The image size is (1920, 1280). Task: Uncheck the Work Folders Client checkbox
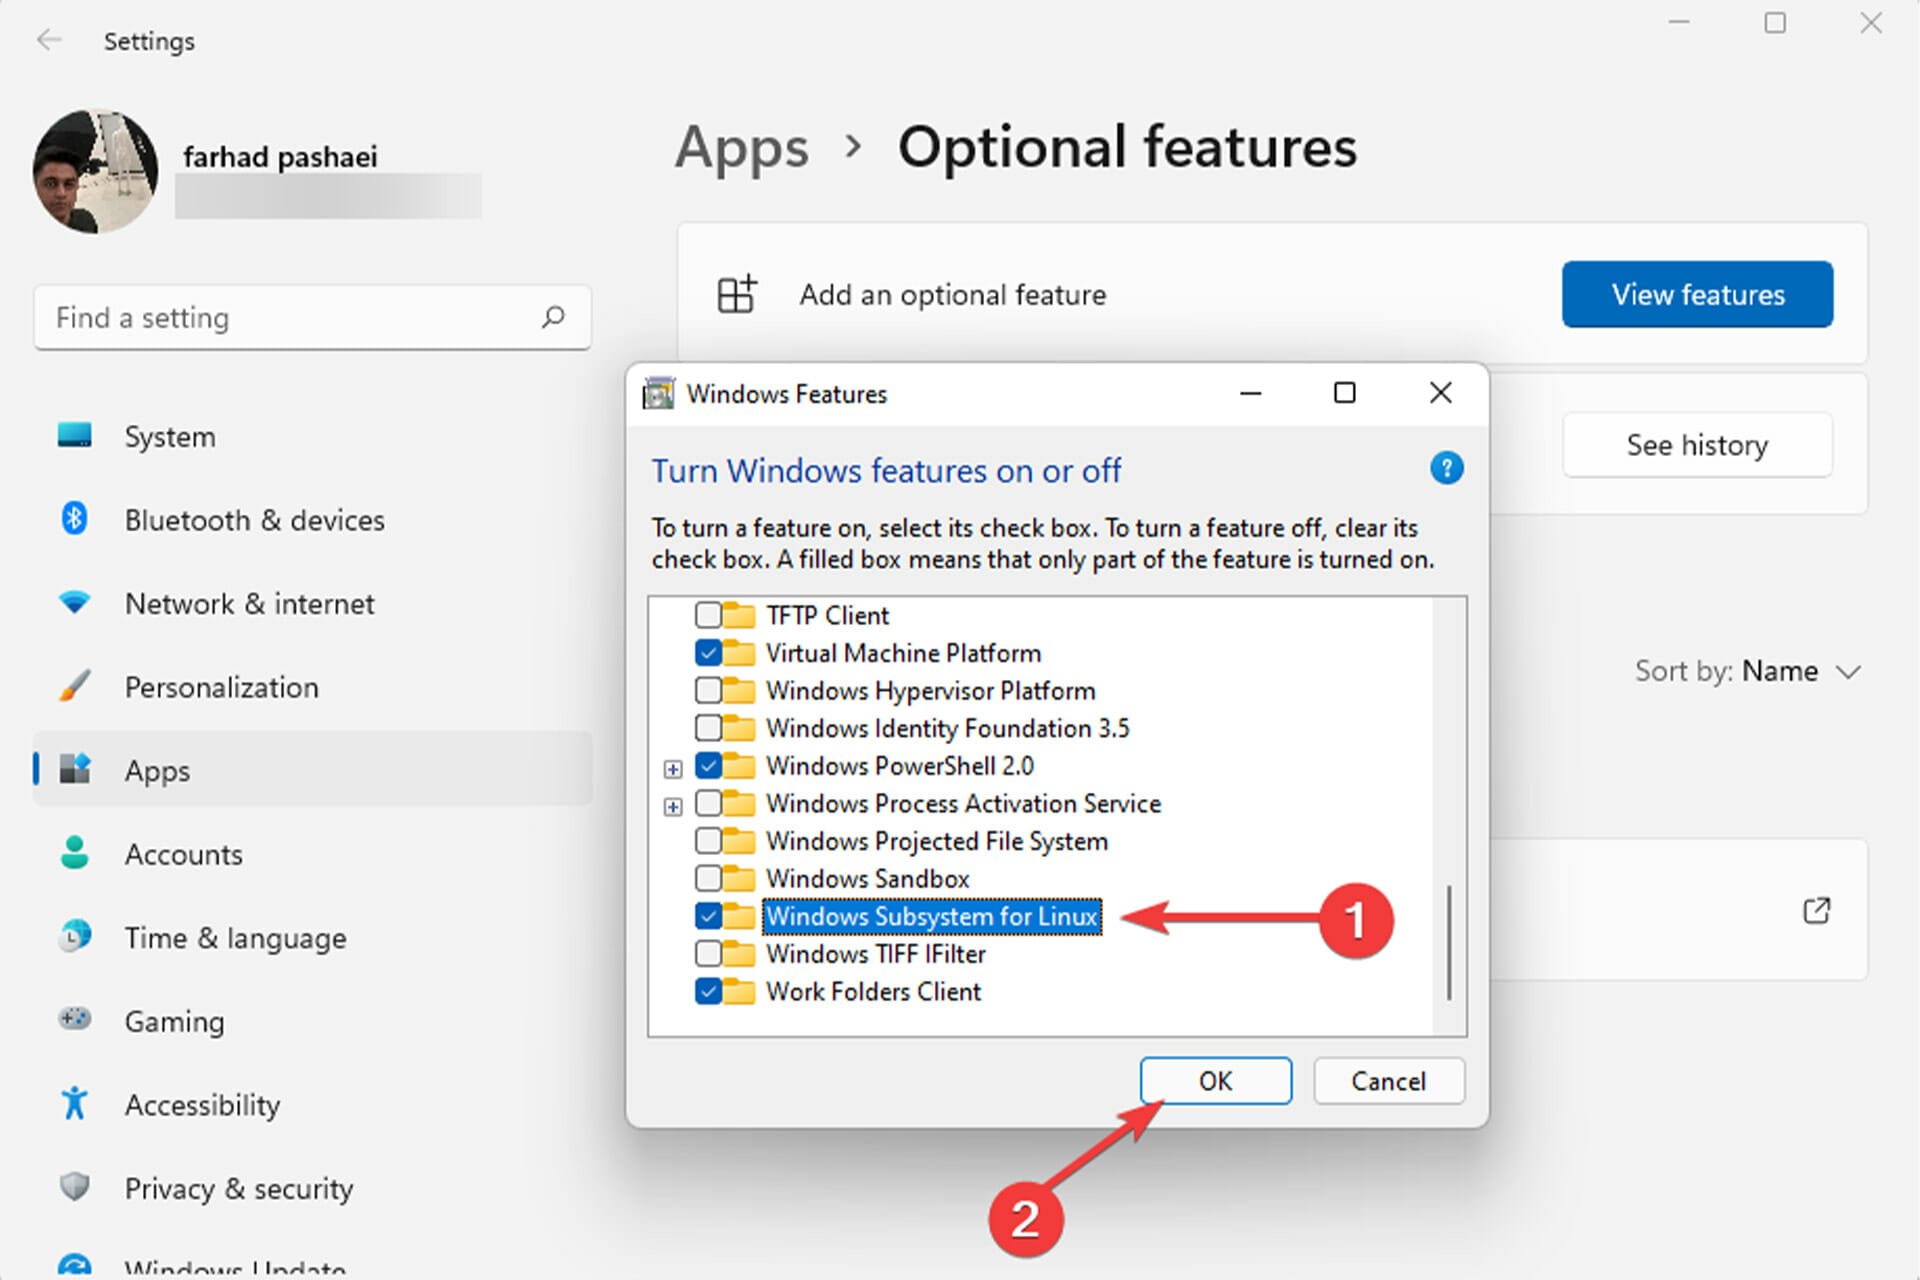pyautogui.click(x=708, y=991)
